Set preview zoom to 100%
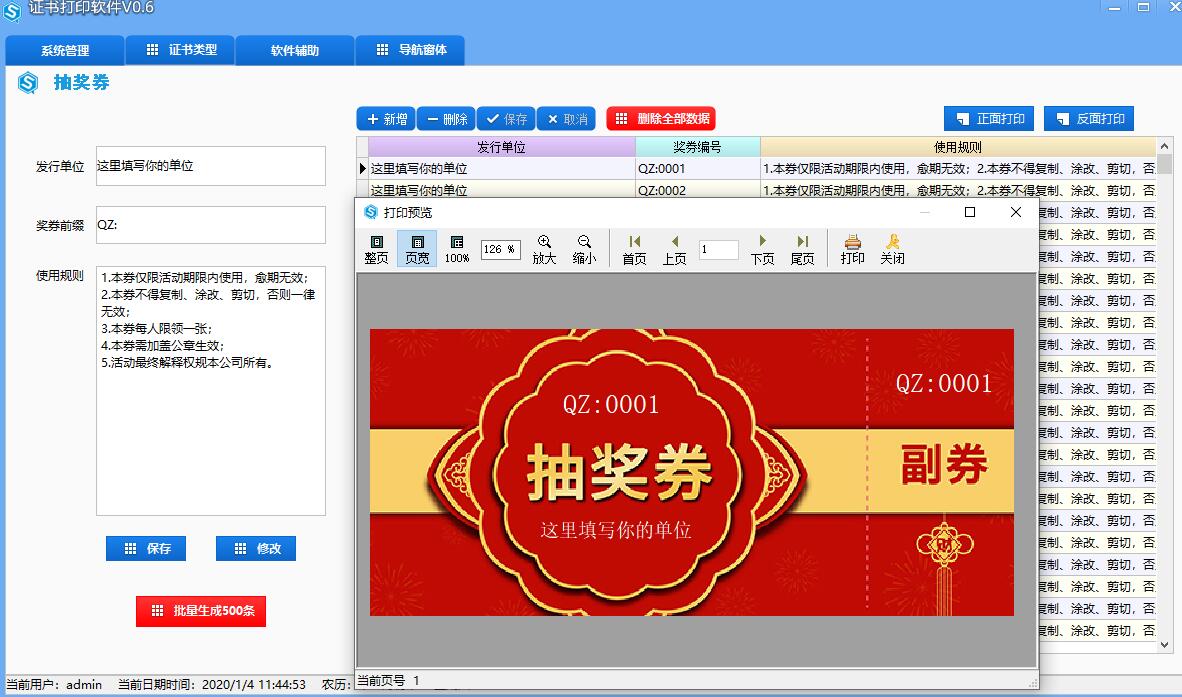 tap(457, 249)
